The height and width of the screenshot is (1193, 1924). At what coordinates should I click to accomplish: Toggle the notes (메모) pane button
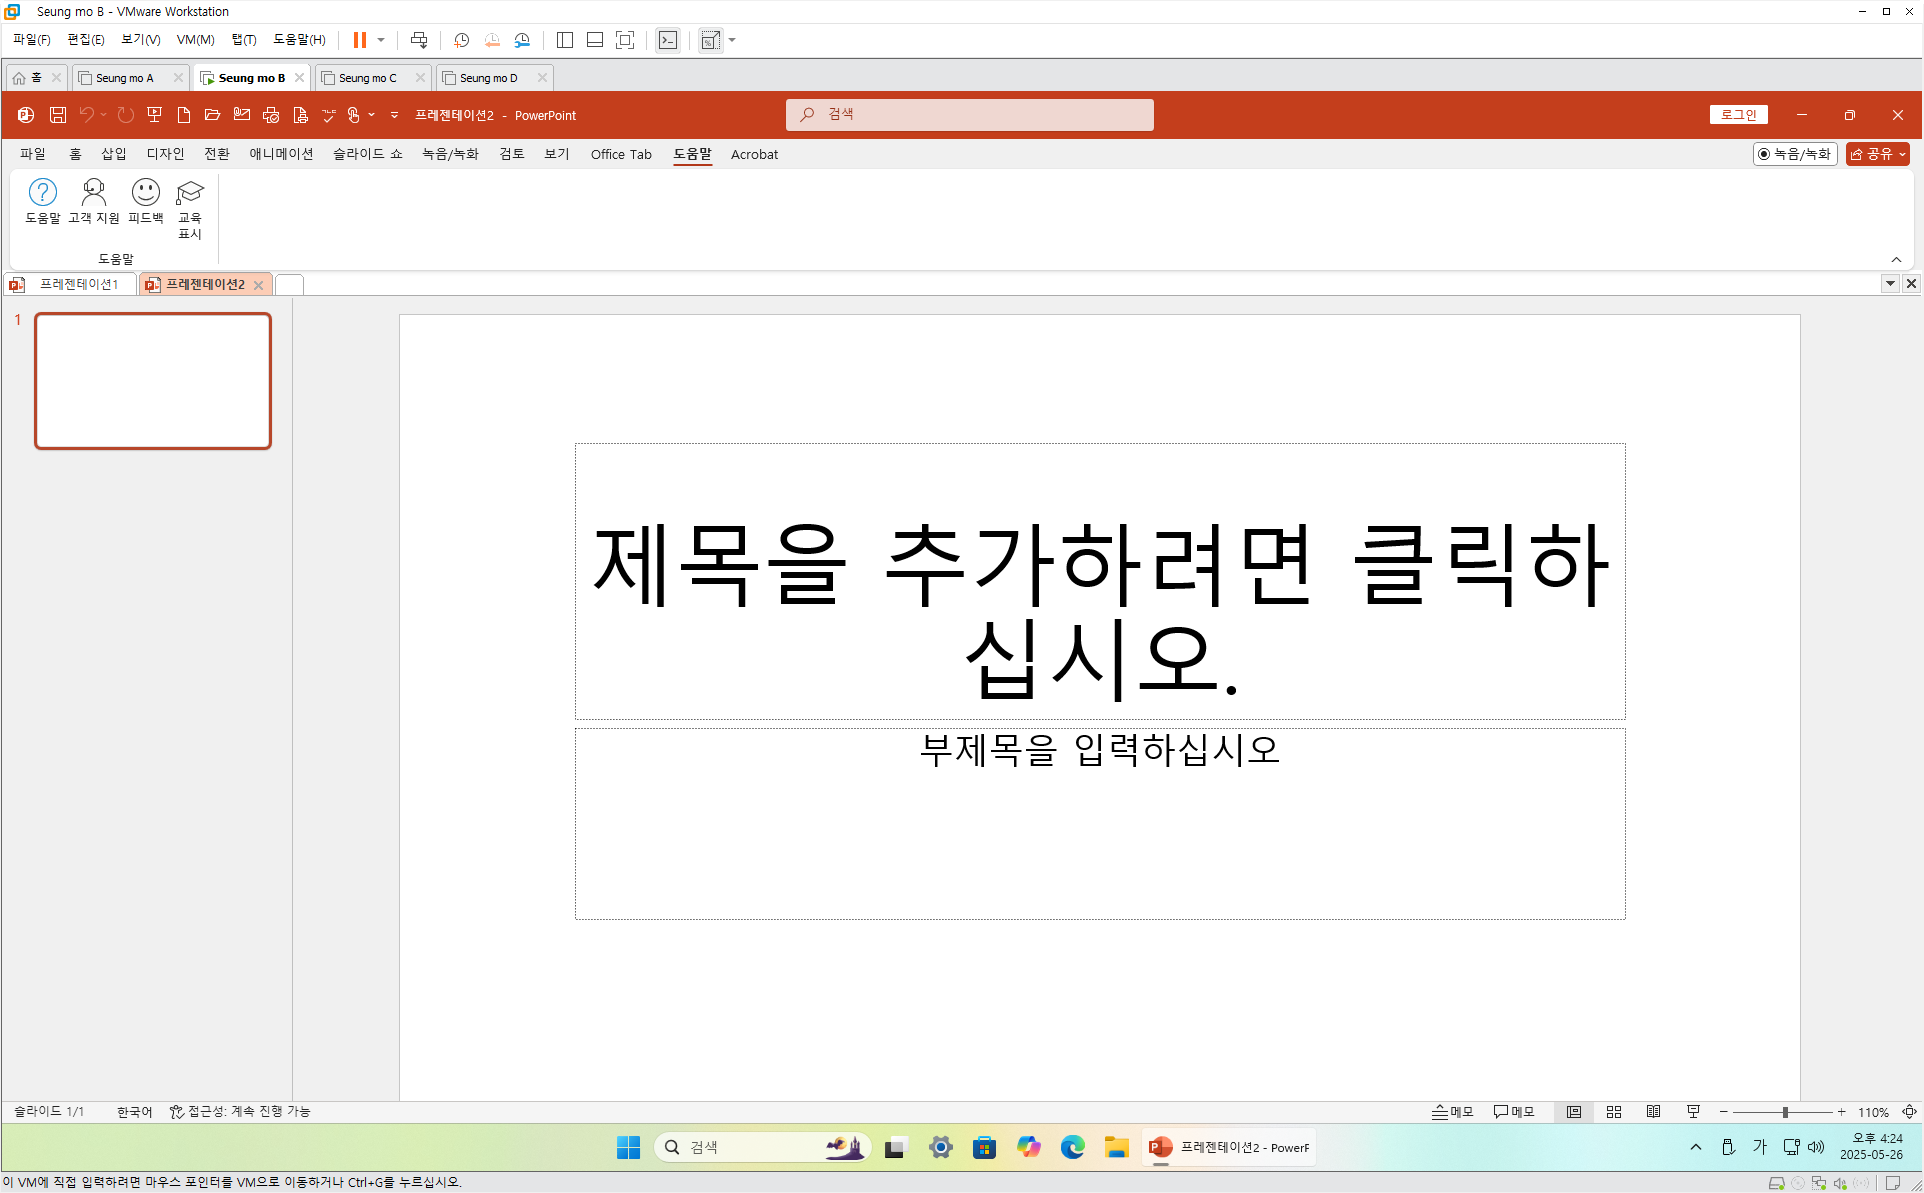point(1453,1112)
